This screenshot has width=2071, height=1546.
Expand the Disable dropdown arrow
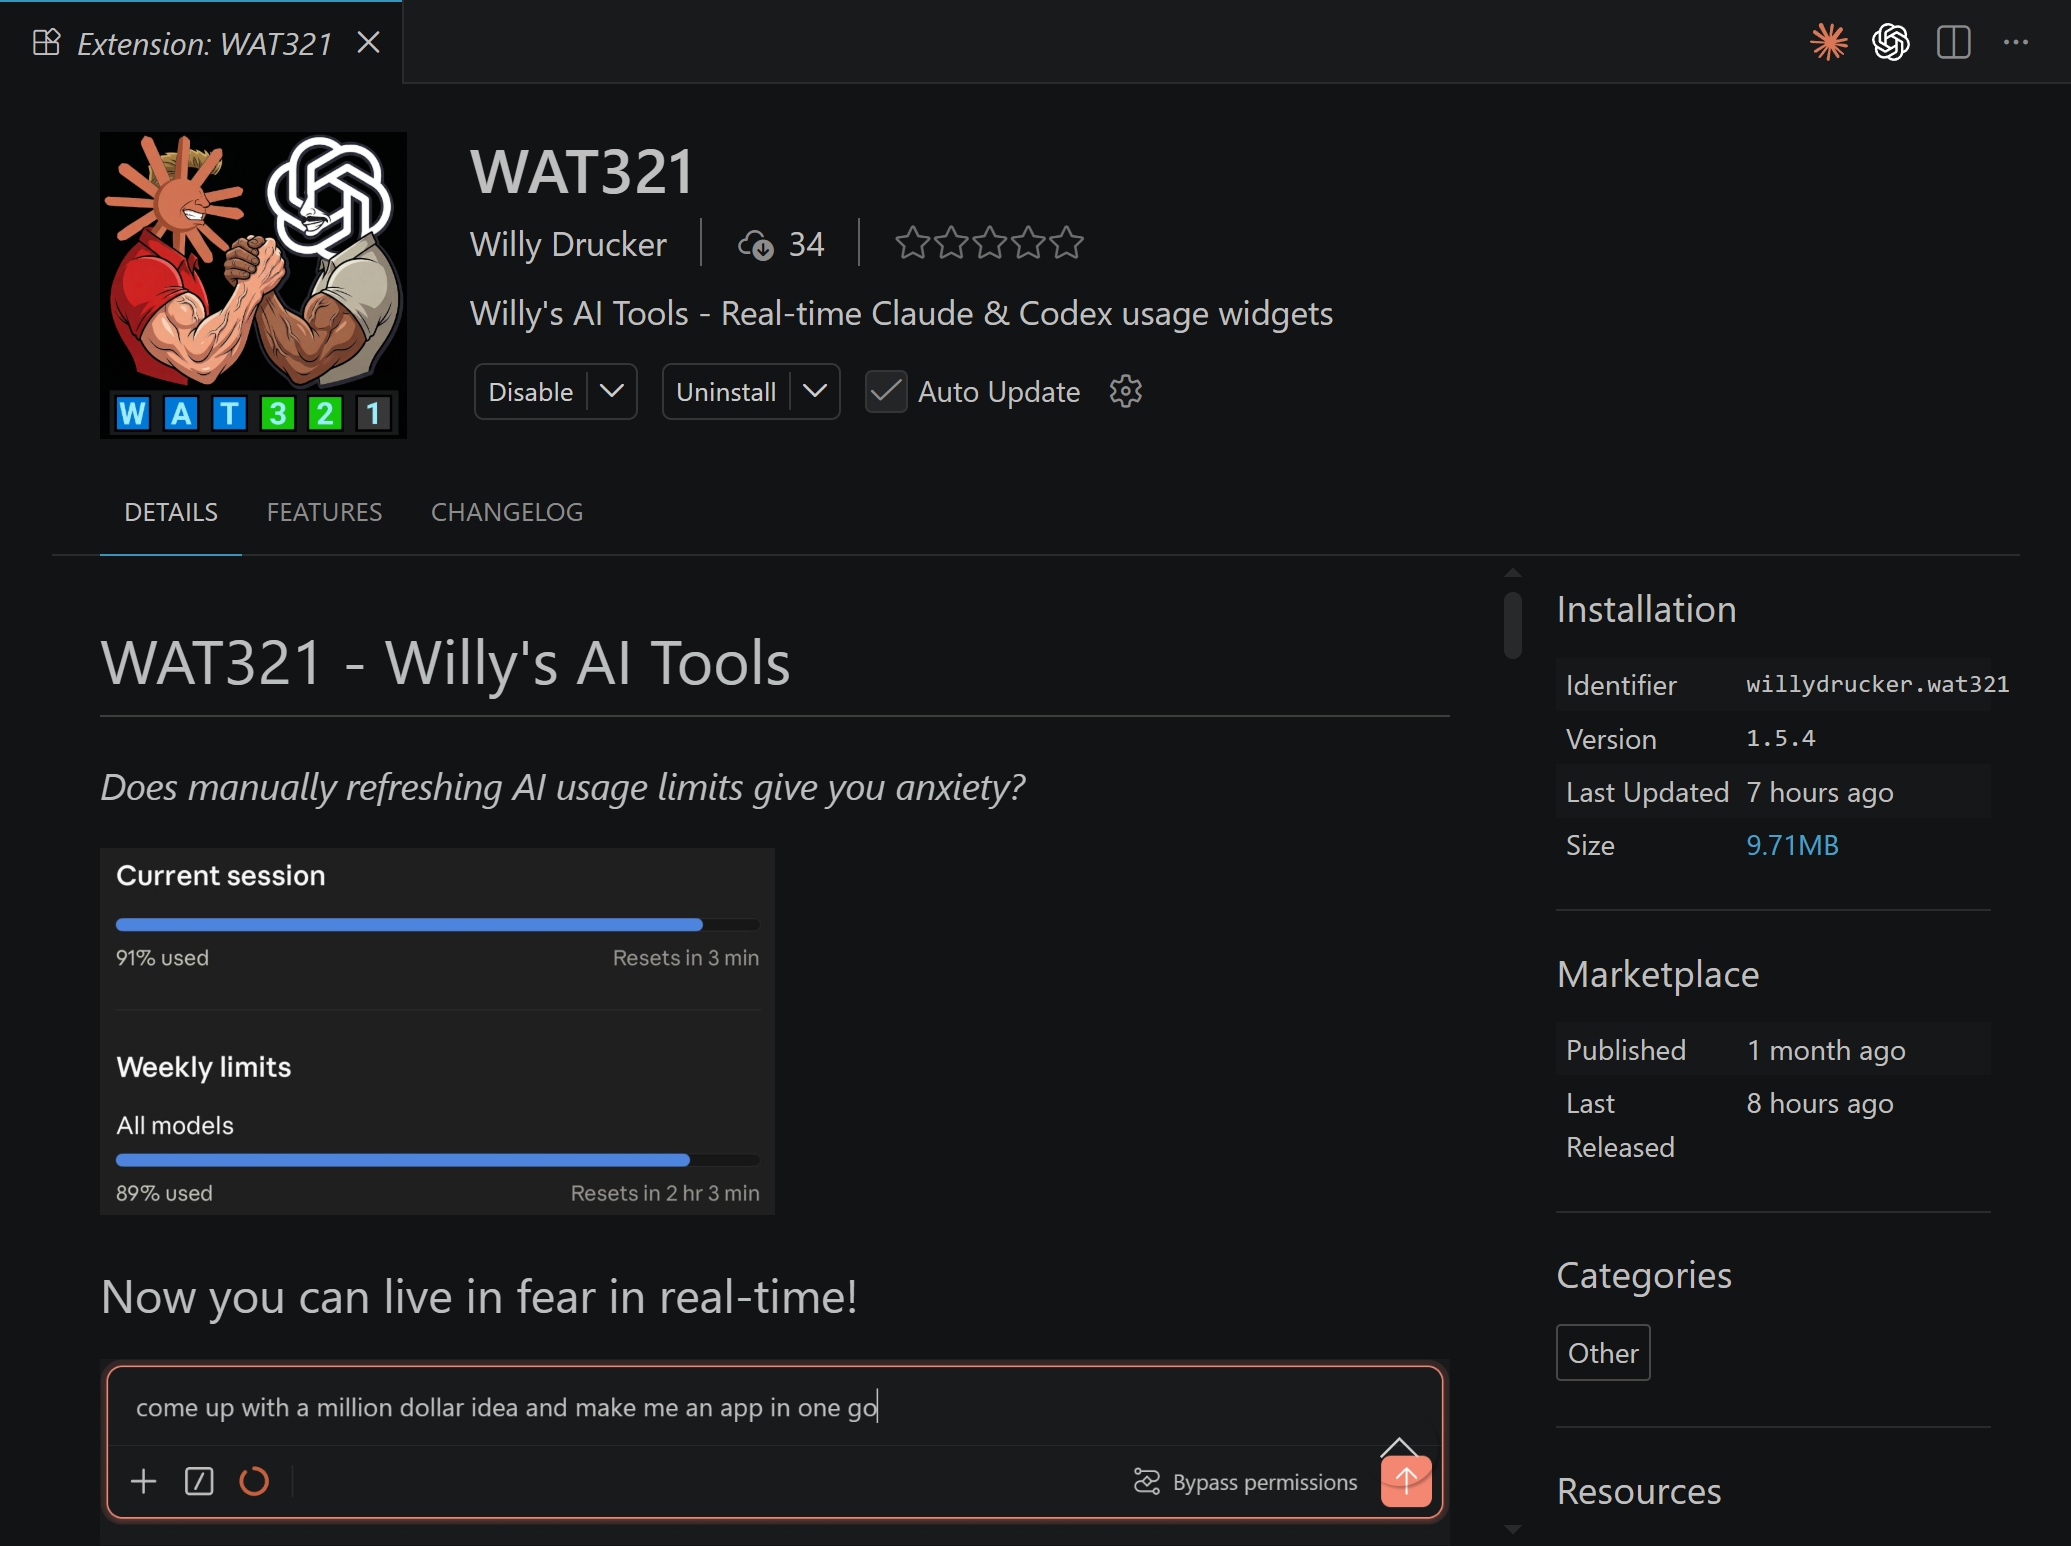pos(612,391)
